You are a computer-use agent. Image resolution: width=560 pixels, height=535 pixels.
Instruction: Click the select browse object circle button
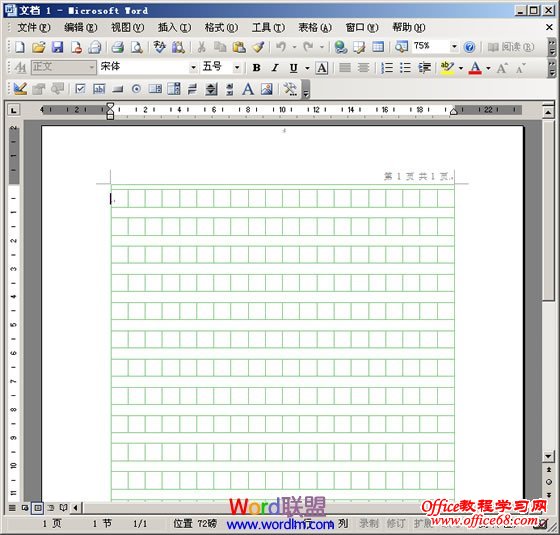pos(549,482)
